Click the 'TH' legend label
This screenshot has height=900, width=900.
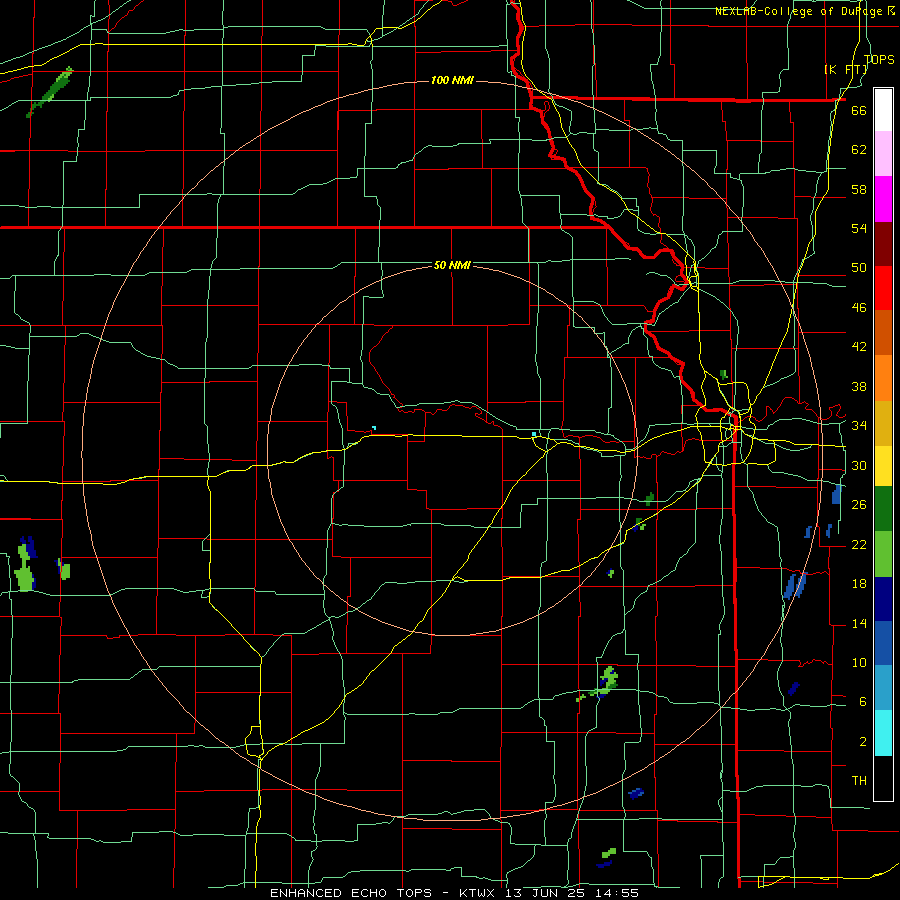click(859, 781)
